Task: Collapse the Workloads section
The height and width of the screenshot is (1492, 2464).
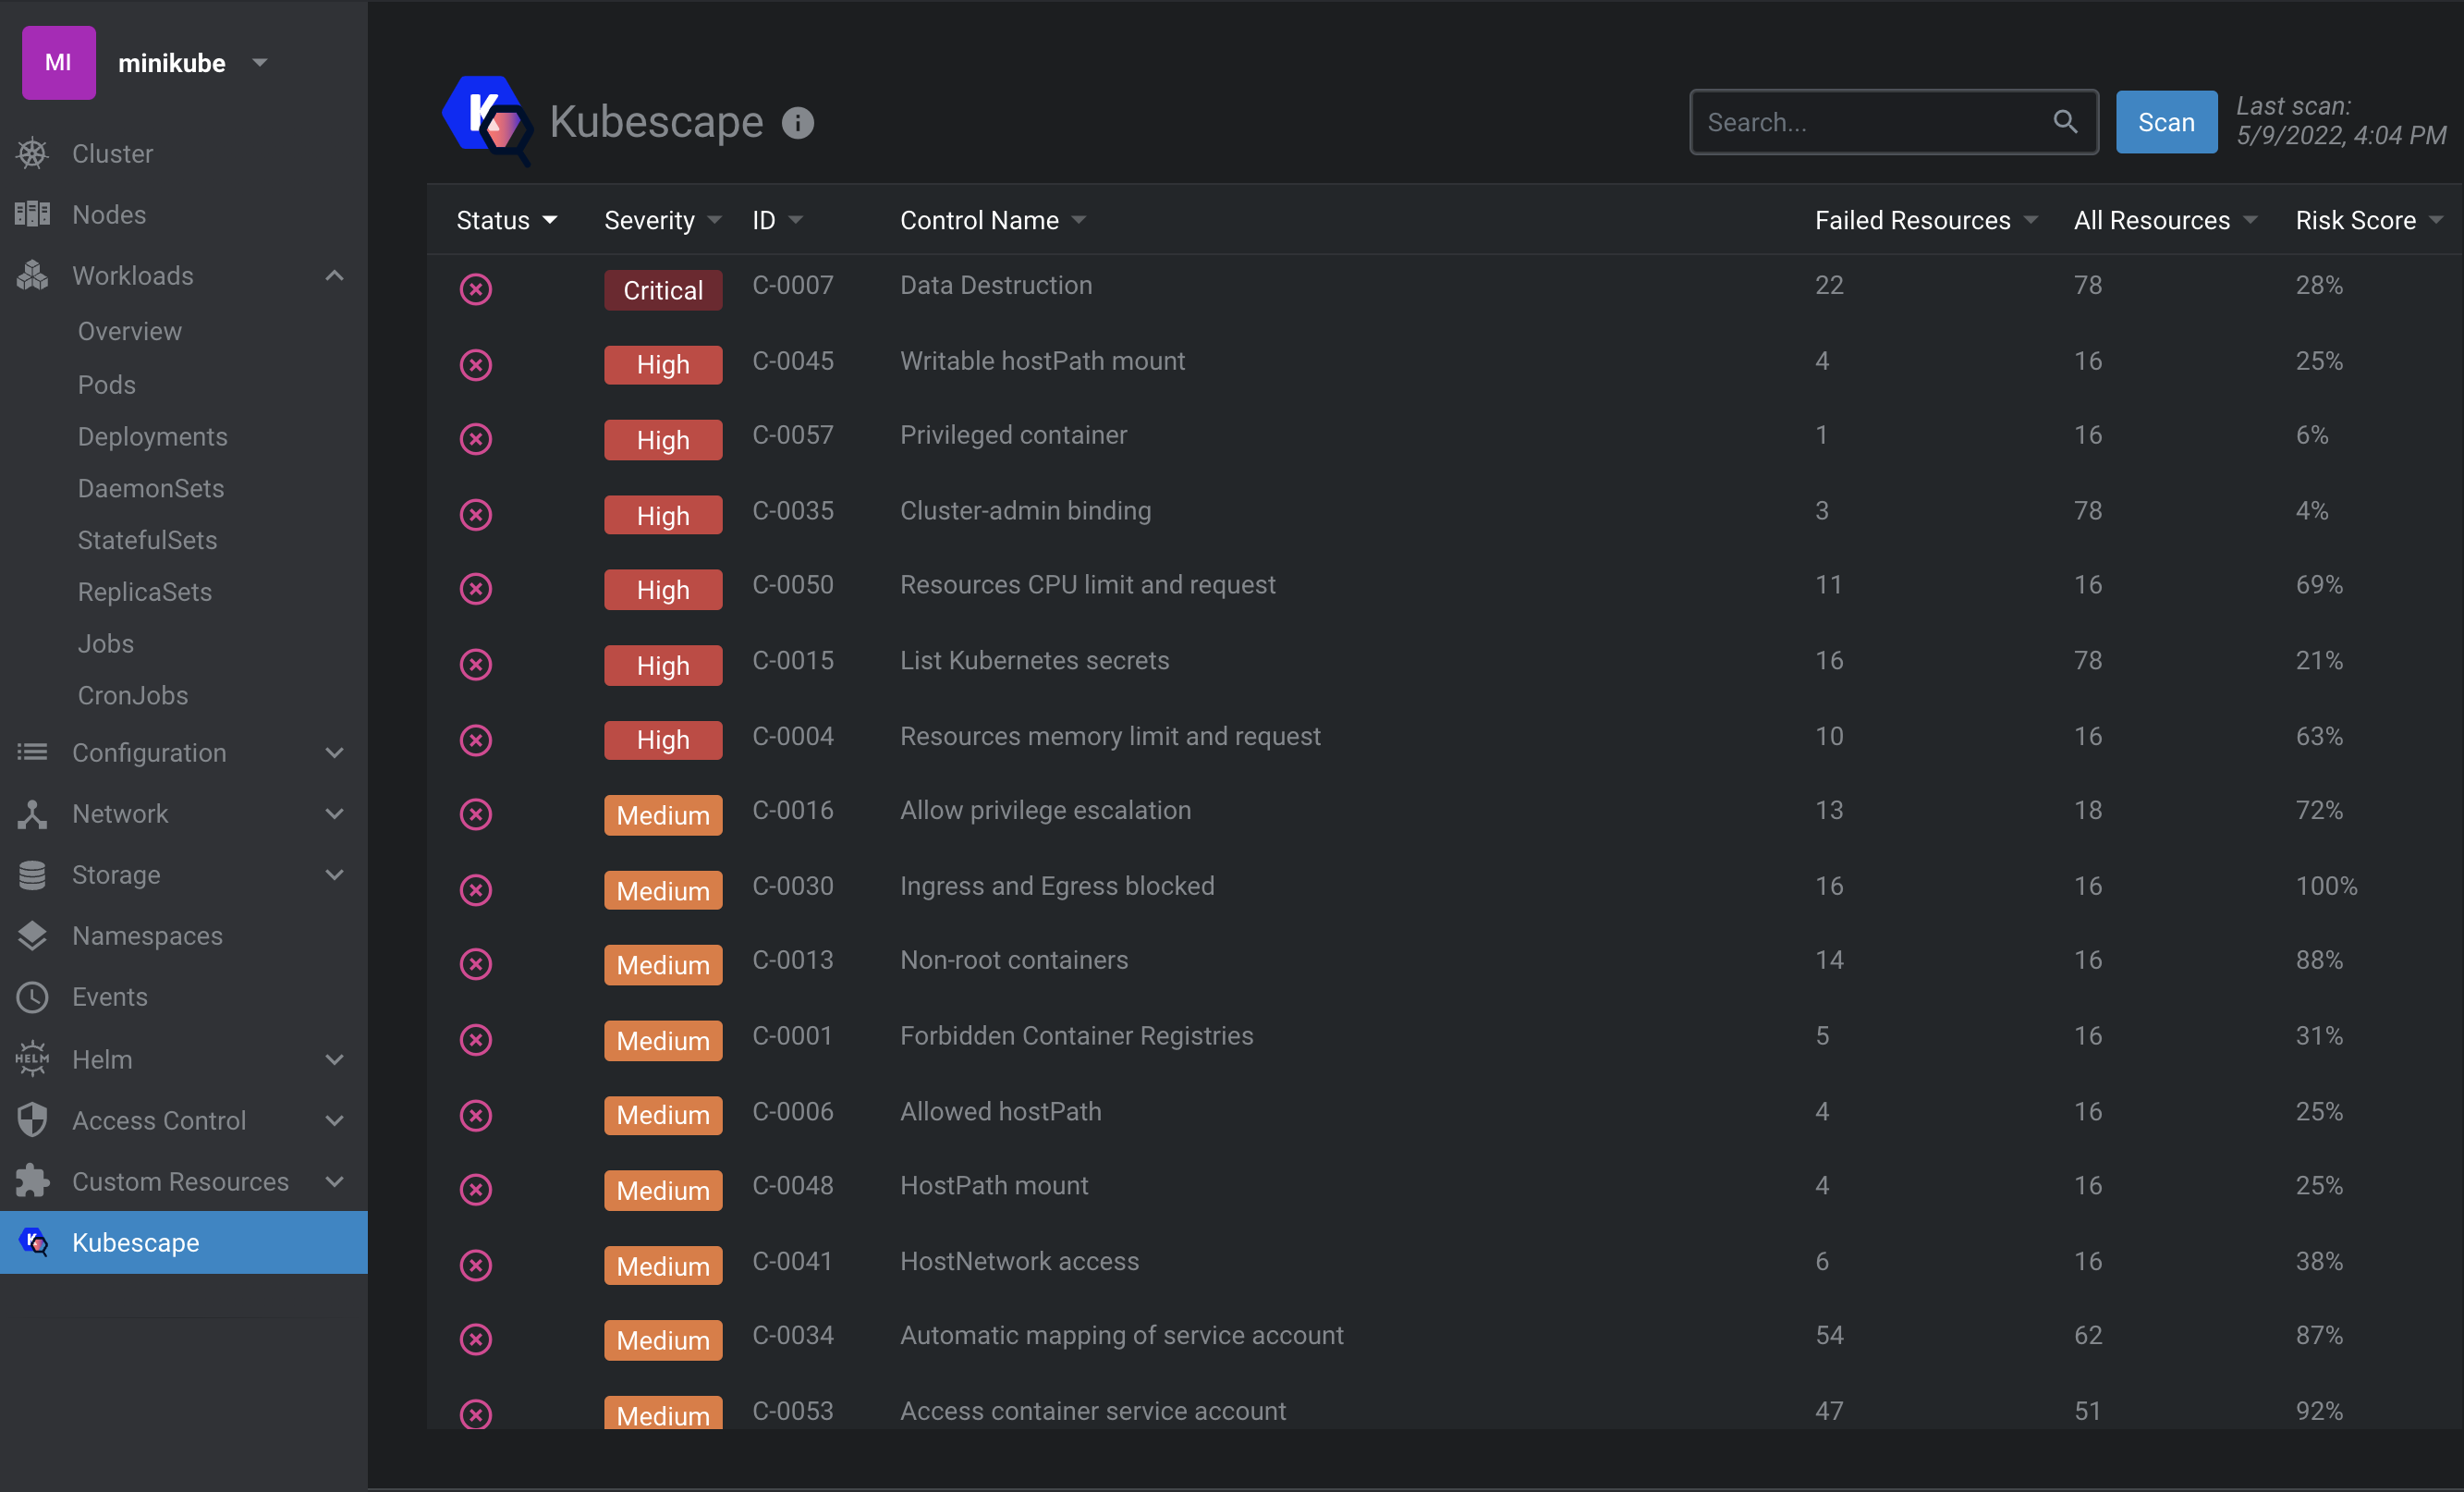Action: [x=335, y=275]
